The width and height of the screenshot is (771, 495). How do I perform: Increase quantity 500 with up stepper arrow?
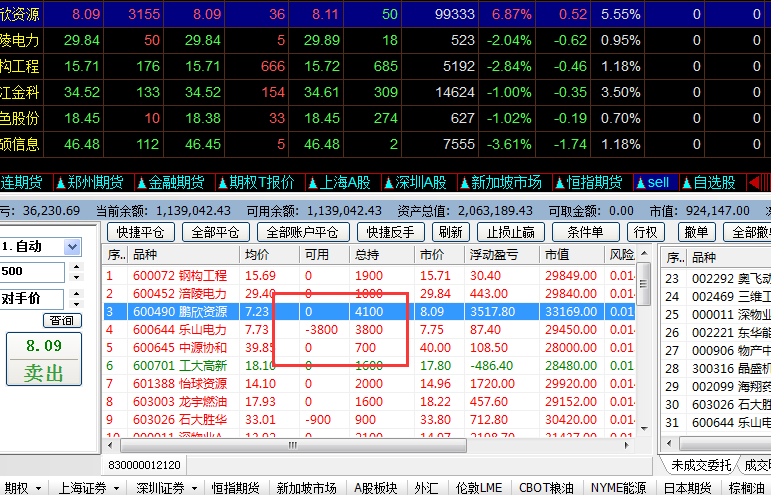(x=75, y=267)
